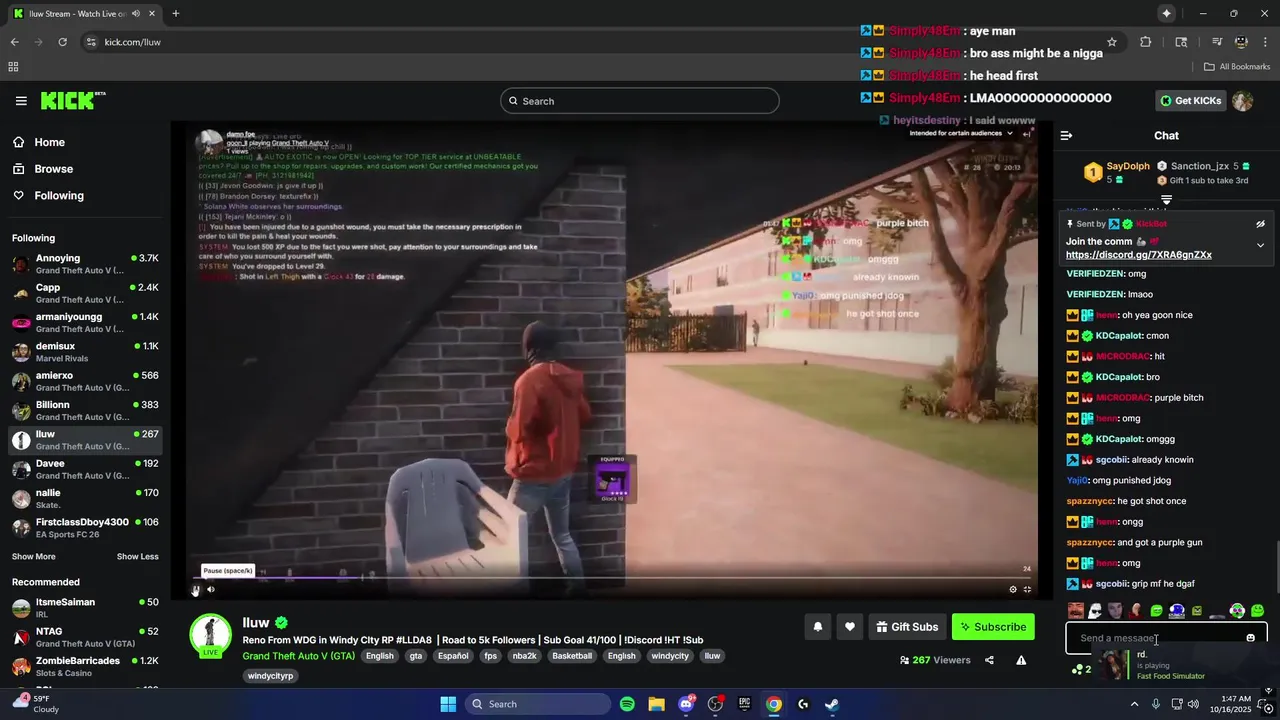Open FirstclassDboy4300 channel
The height and width of the screenshot is (720, 1280).
point(85,527)
